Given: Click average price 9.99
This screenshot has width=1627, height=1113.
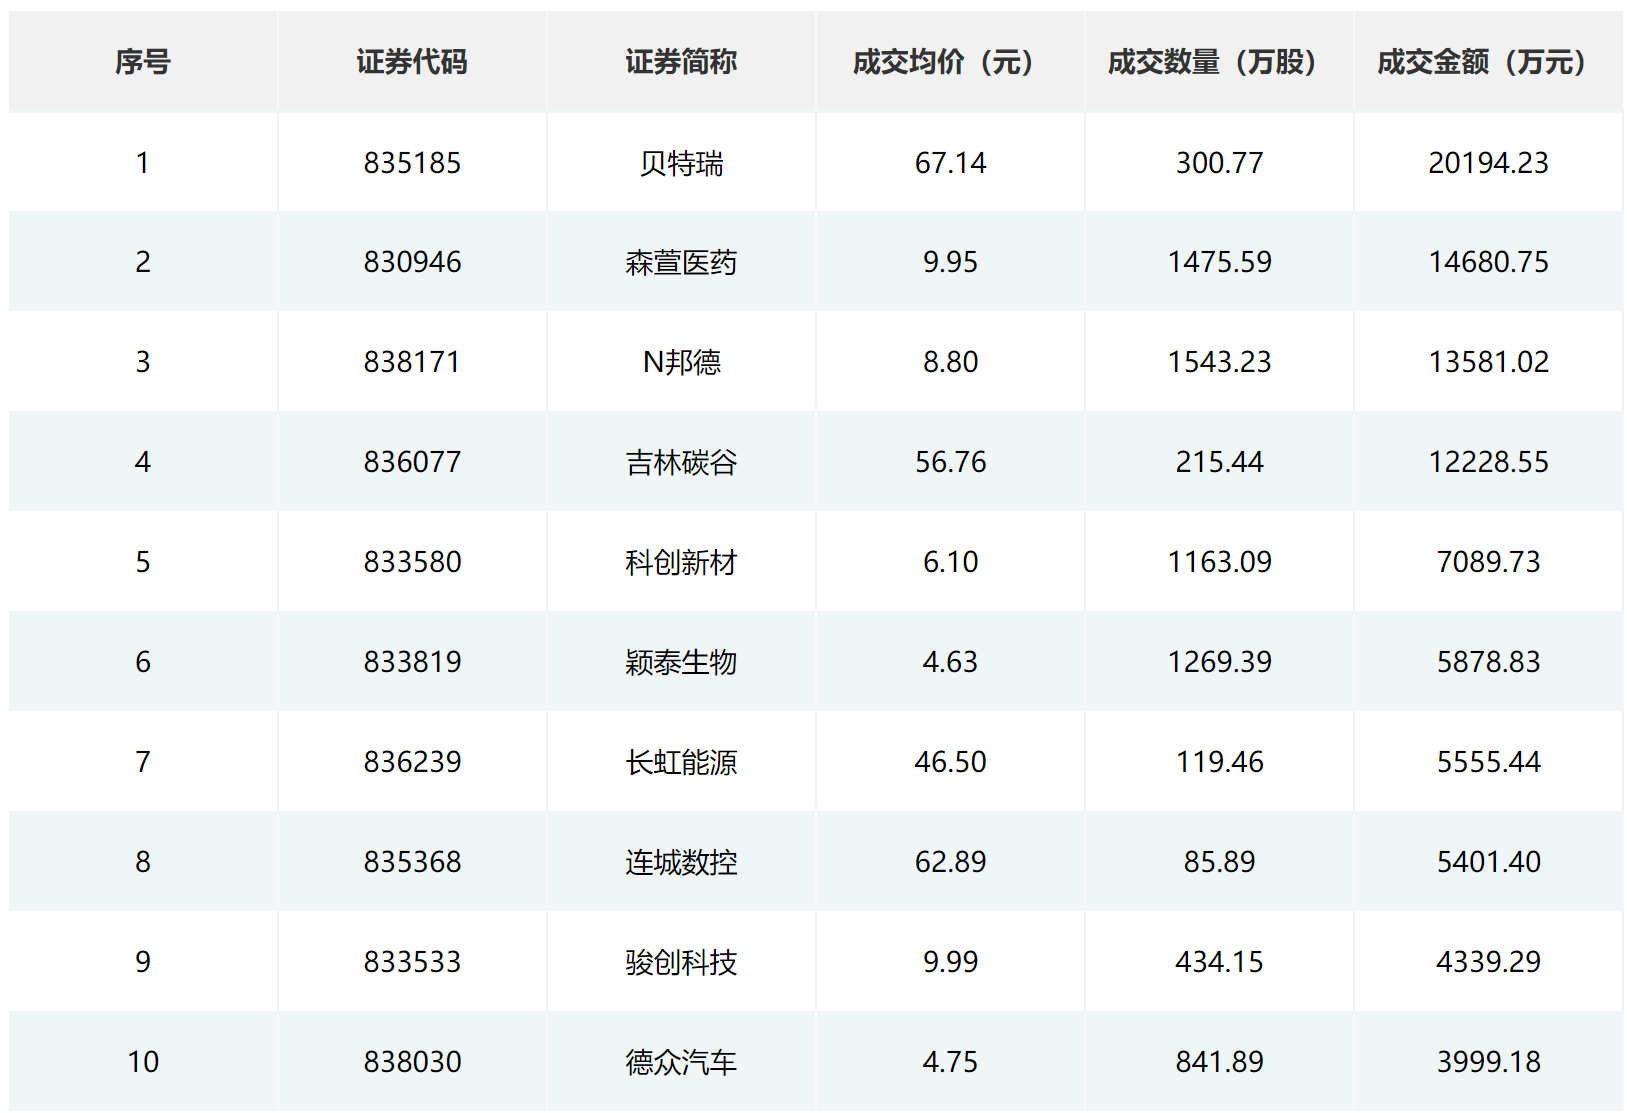Looking at the screenshot, I should [950, 962].
